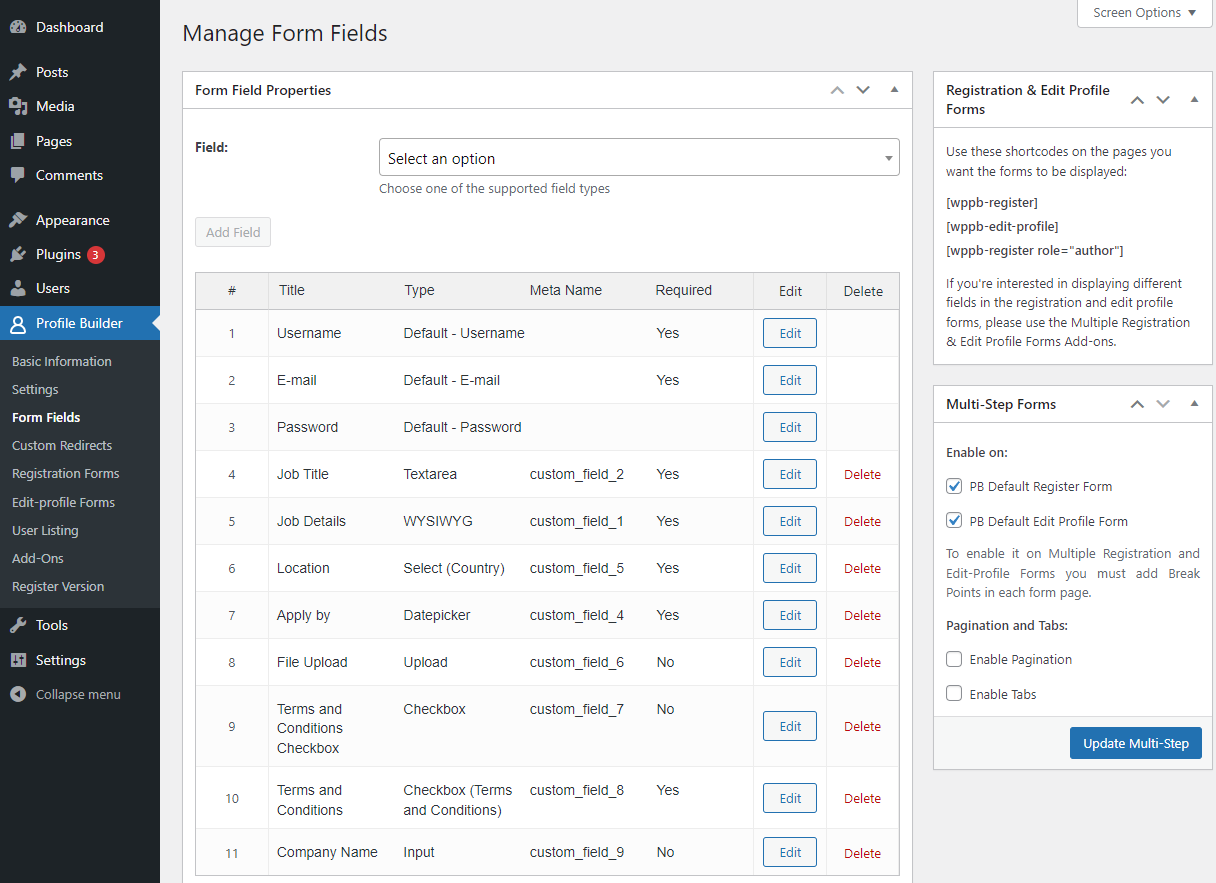Open the Screen Options dropdown
1216x883 pixels.
(x=1144, y=13)
